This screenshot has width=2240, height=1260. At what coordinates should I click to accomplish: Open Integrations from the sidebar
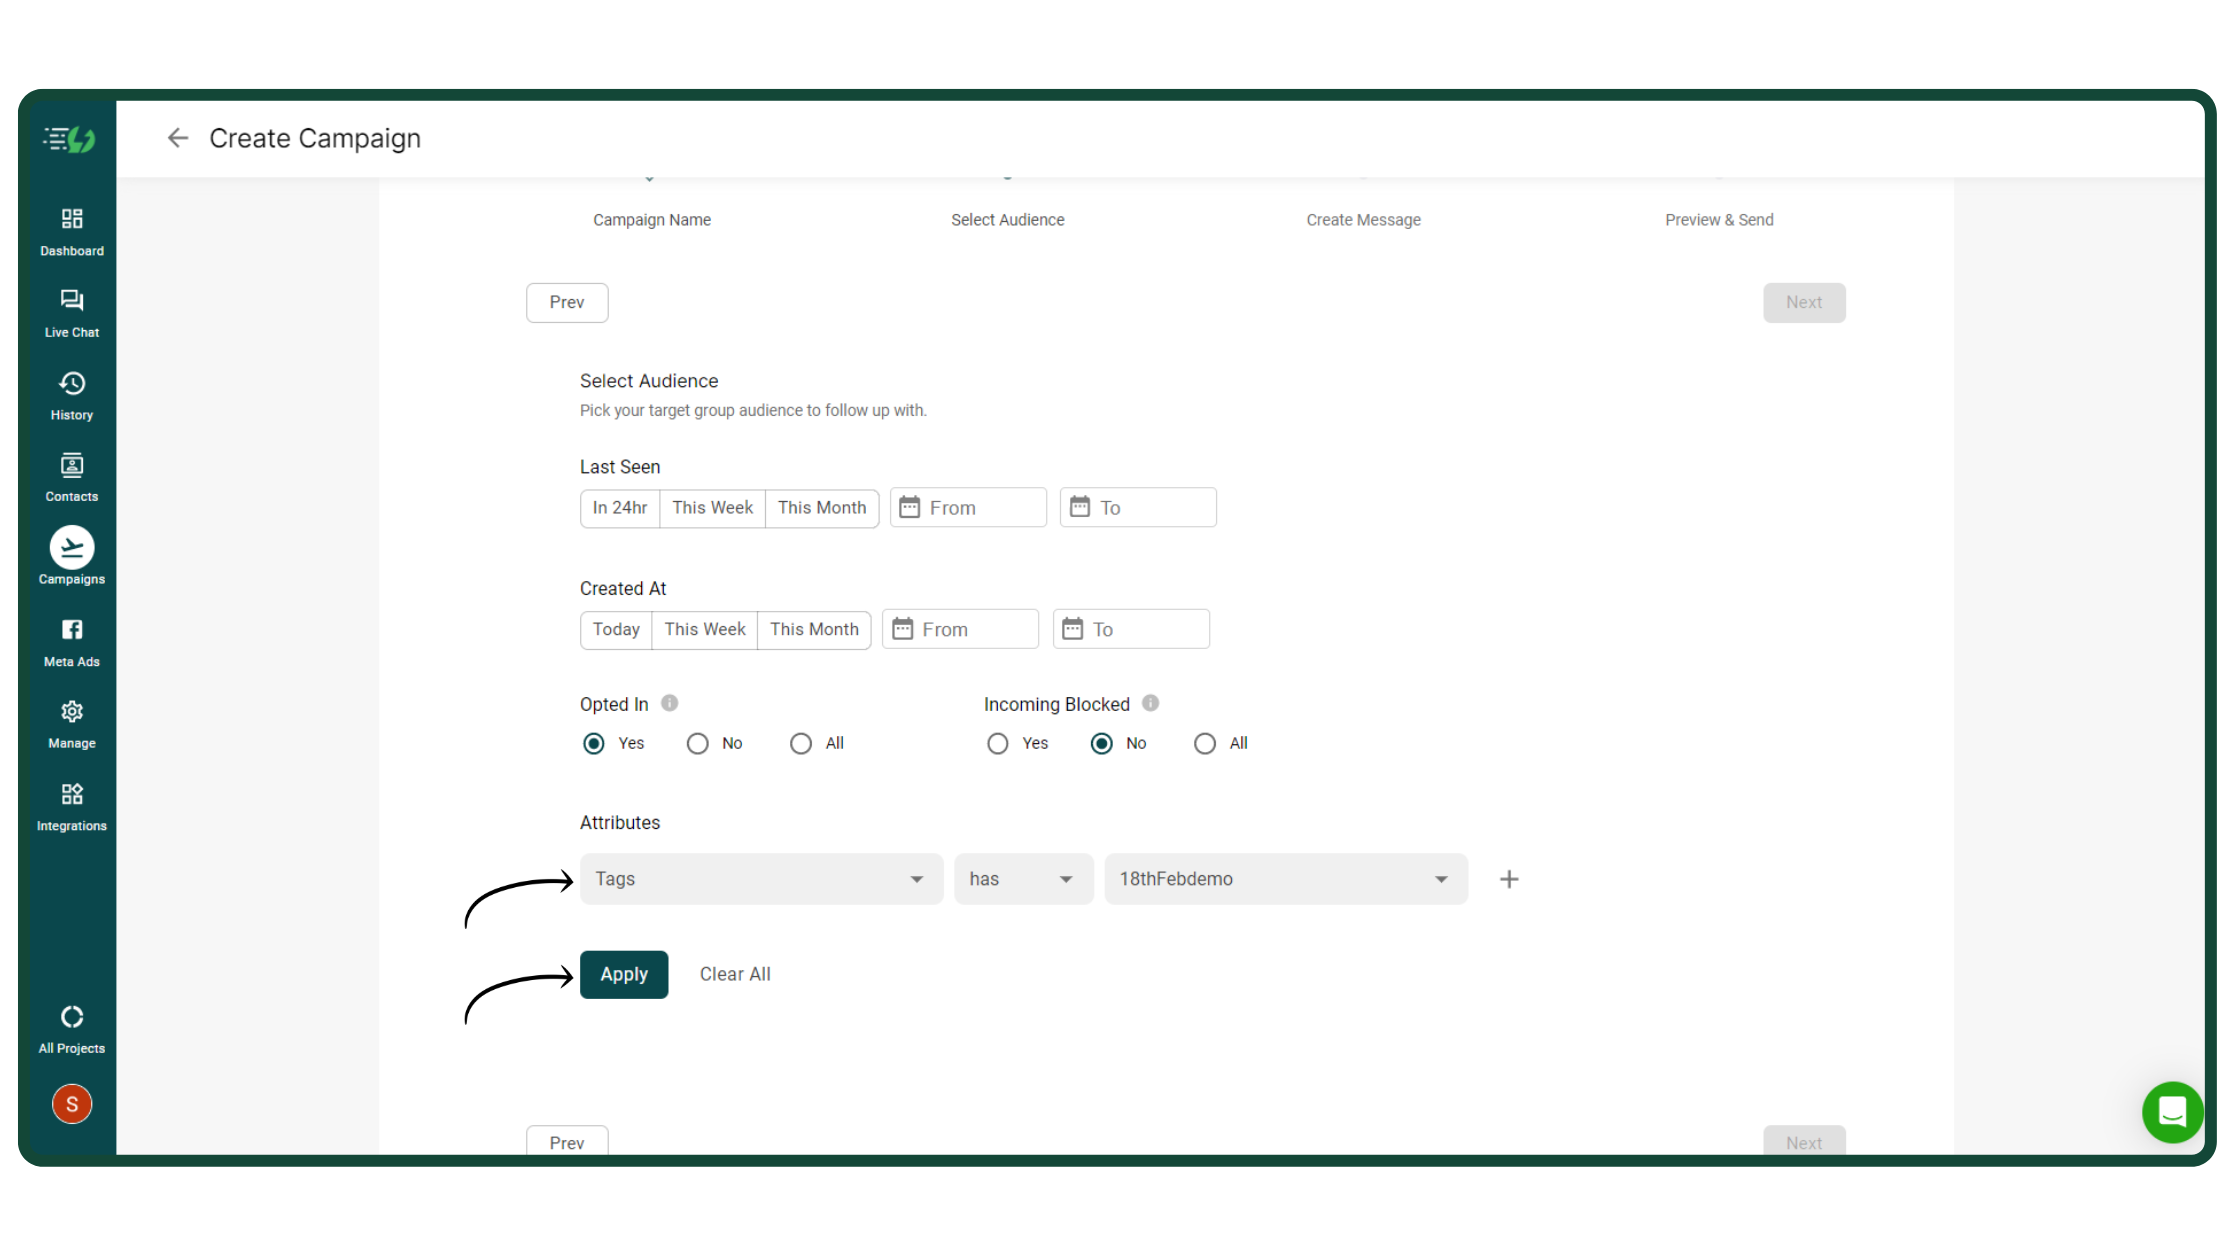(72, 806)
